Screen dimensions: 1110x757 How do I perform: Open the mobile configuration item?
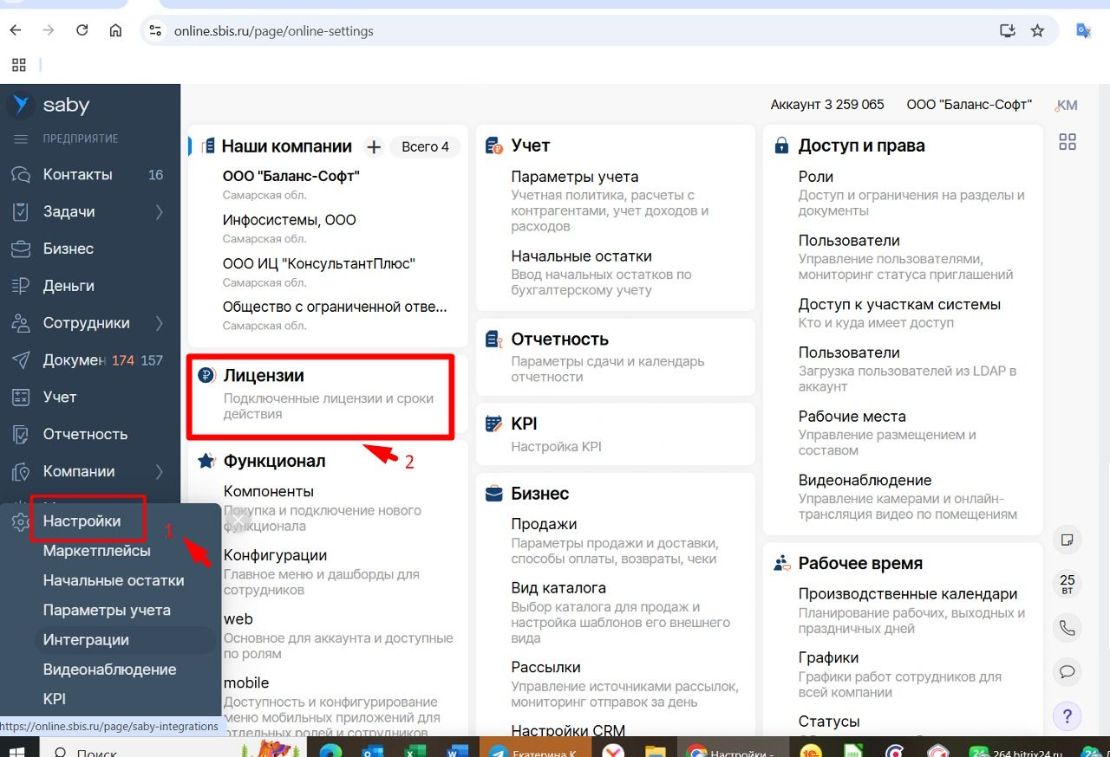pyautogui.click(x=246, y=683)
